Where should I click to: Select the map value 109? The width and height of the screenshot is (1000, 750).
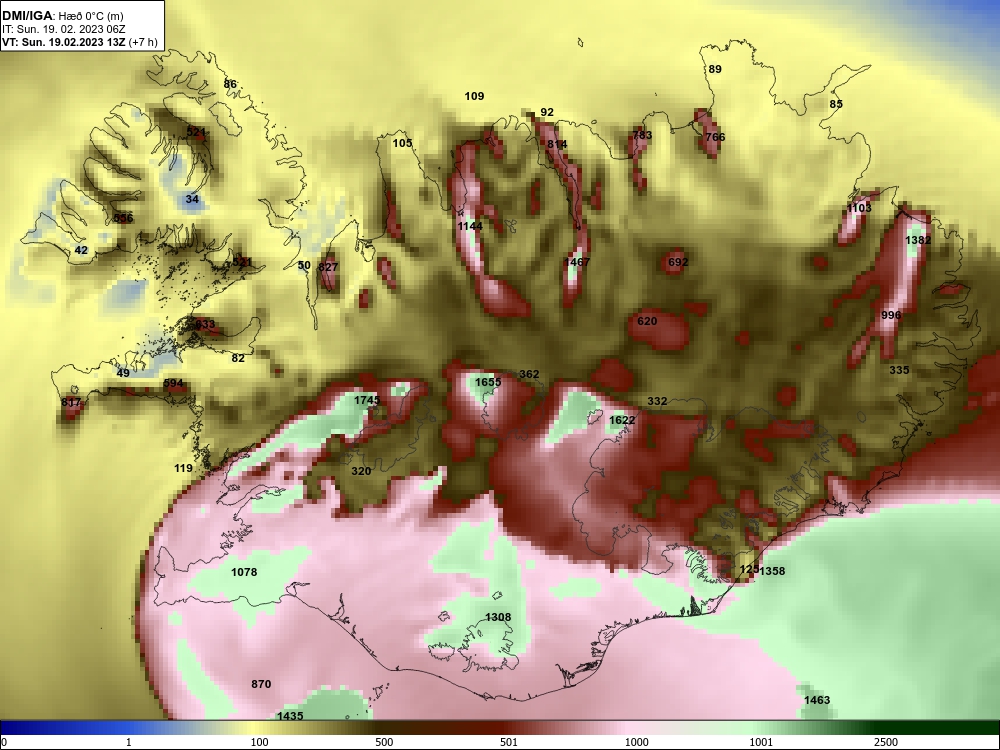click(474, 96)
